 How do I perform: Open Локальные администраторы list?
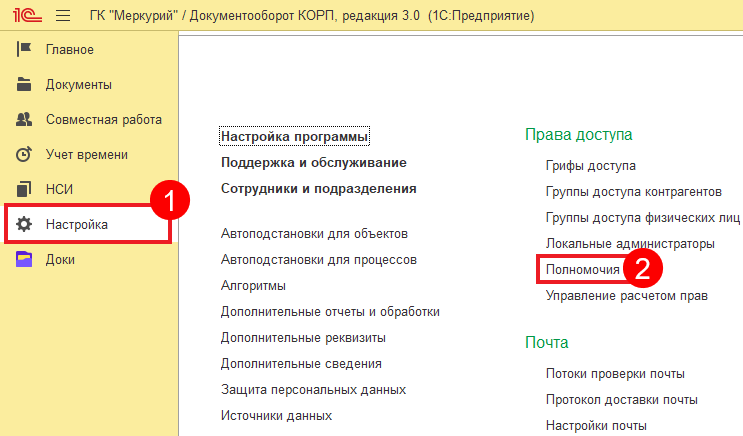[x=630, y=244]
